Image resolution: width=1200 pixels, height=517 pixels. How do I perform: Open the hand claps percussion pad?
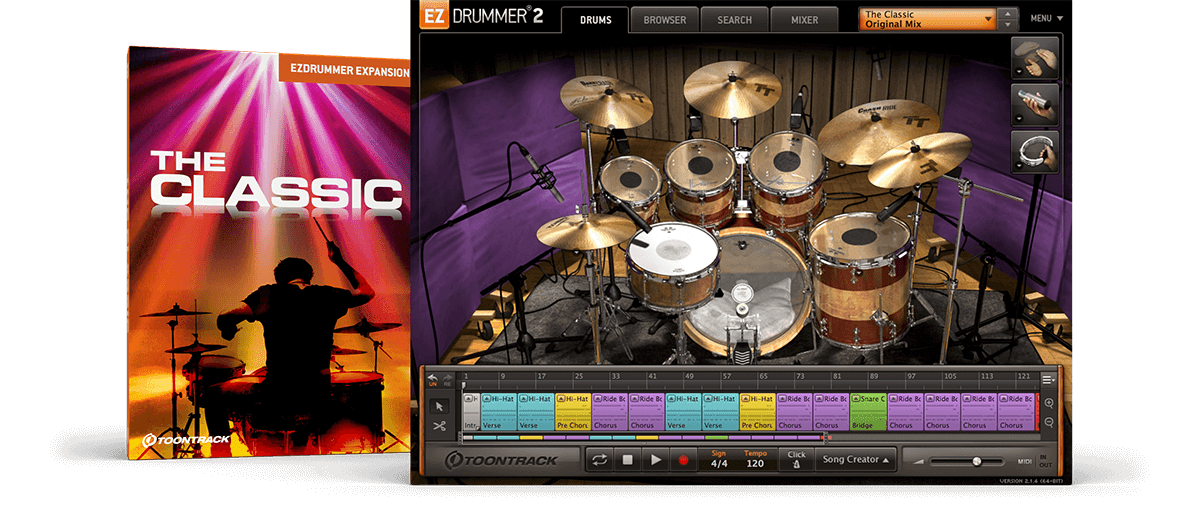1035,58
